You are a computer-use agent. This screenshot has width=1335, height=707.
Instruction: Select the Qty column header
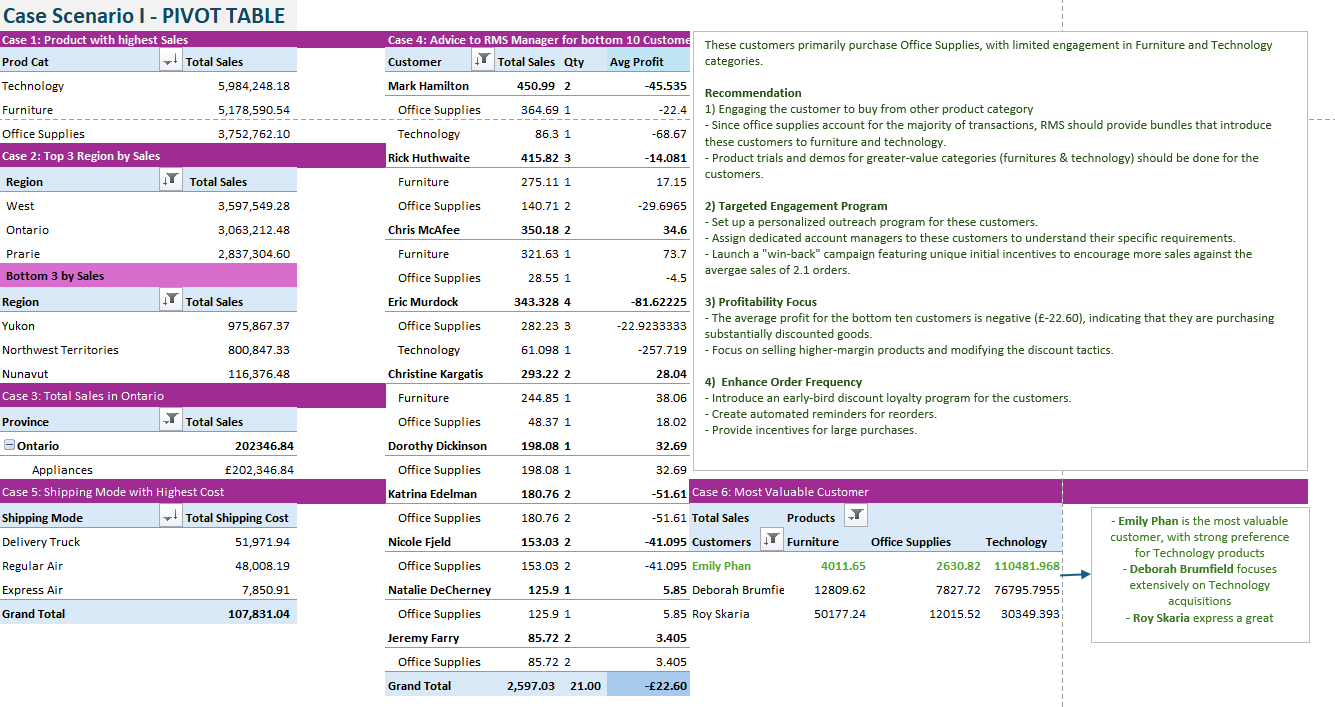[574, 62]
